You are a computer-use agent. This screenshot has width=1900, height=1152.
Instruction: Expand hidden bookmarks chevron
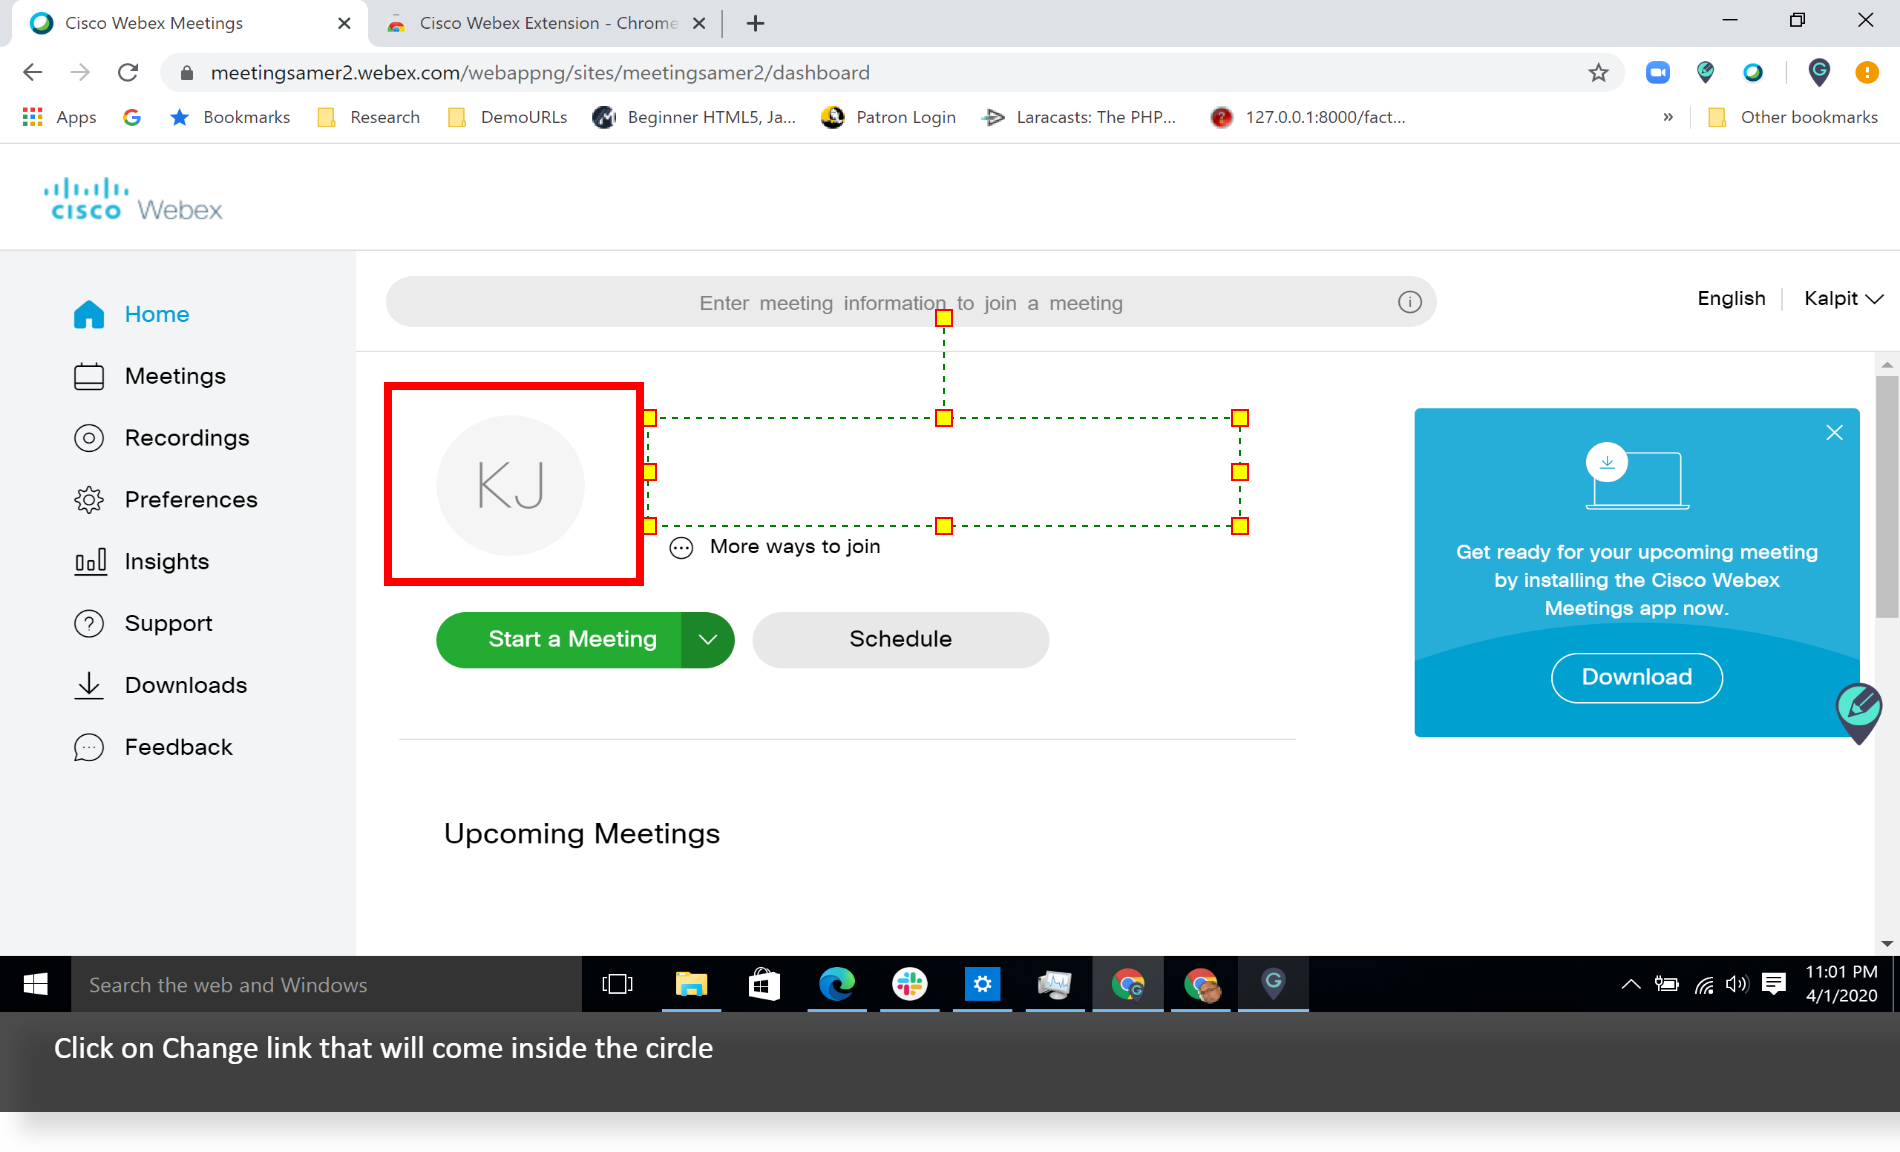[x=1668, y=117]
